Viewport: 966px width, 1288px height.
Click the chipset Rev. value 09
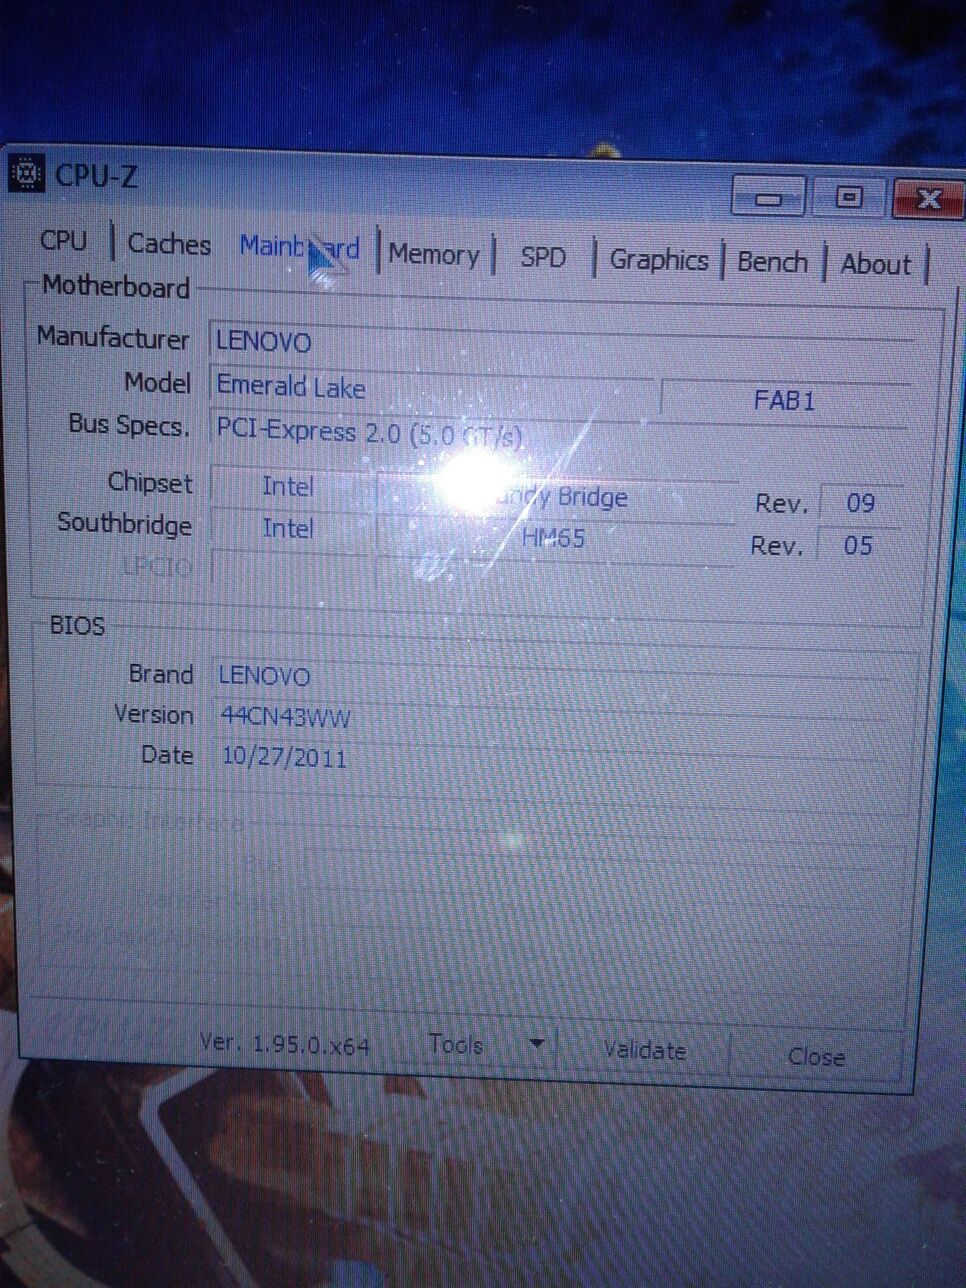860,503
